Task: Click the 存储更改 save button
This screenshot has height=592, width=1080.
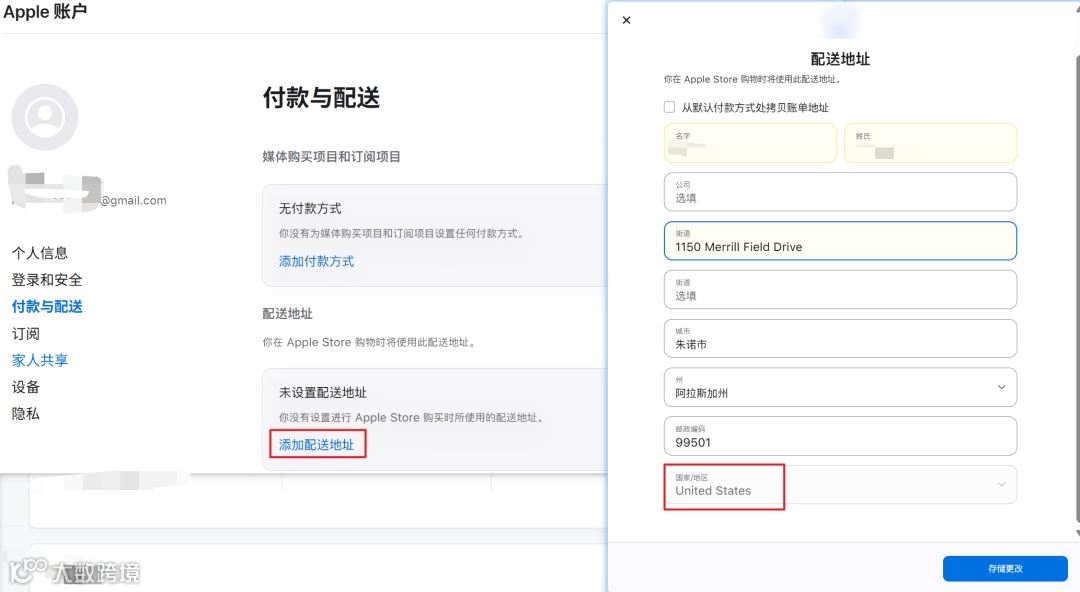Action: 1005,569
